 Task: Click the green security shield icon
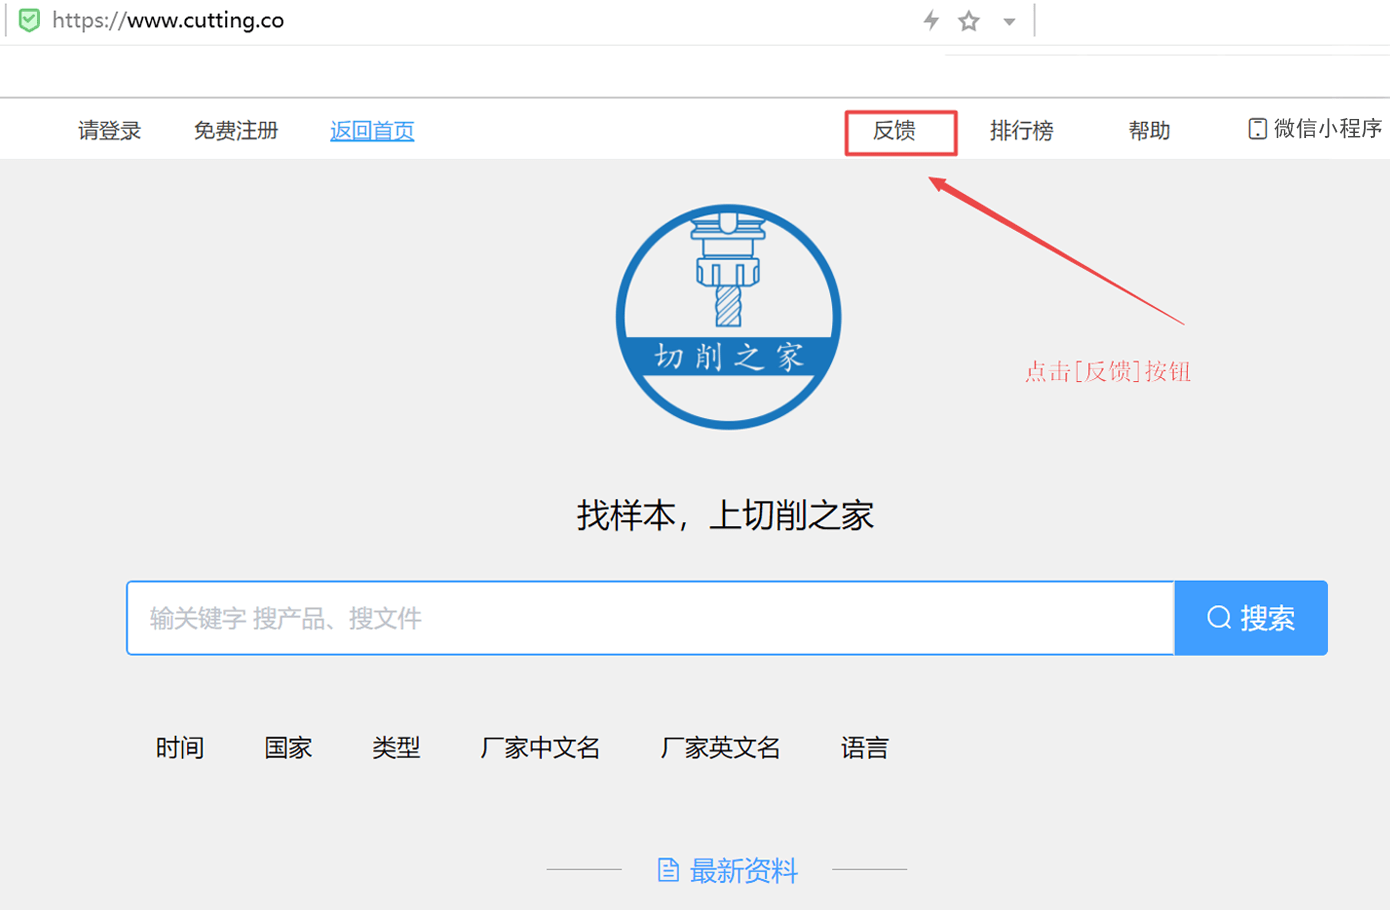(x=30, y=20)
